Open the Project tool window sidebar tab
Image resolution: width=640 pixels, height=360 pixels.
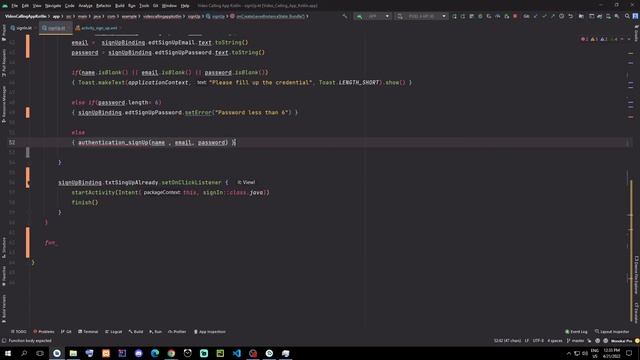(4, 33)
